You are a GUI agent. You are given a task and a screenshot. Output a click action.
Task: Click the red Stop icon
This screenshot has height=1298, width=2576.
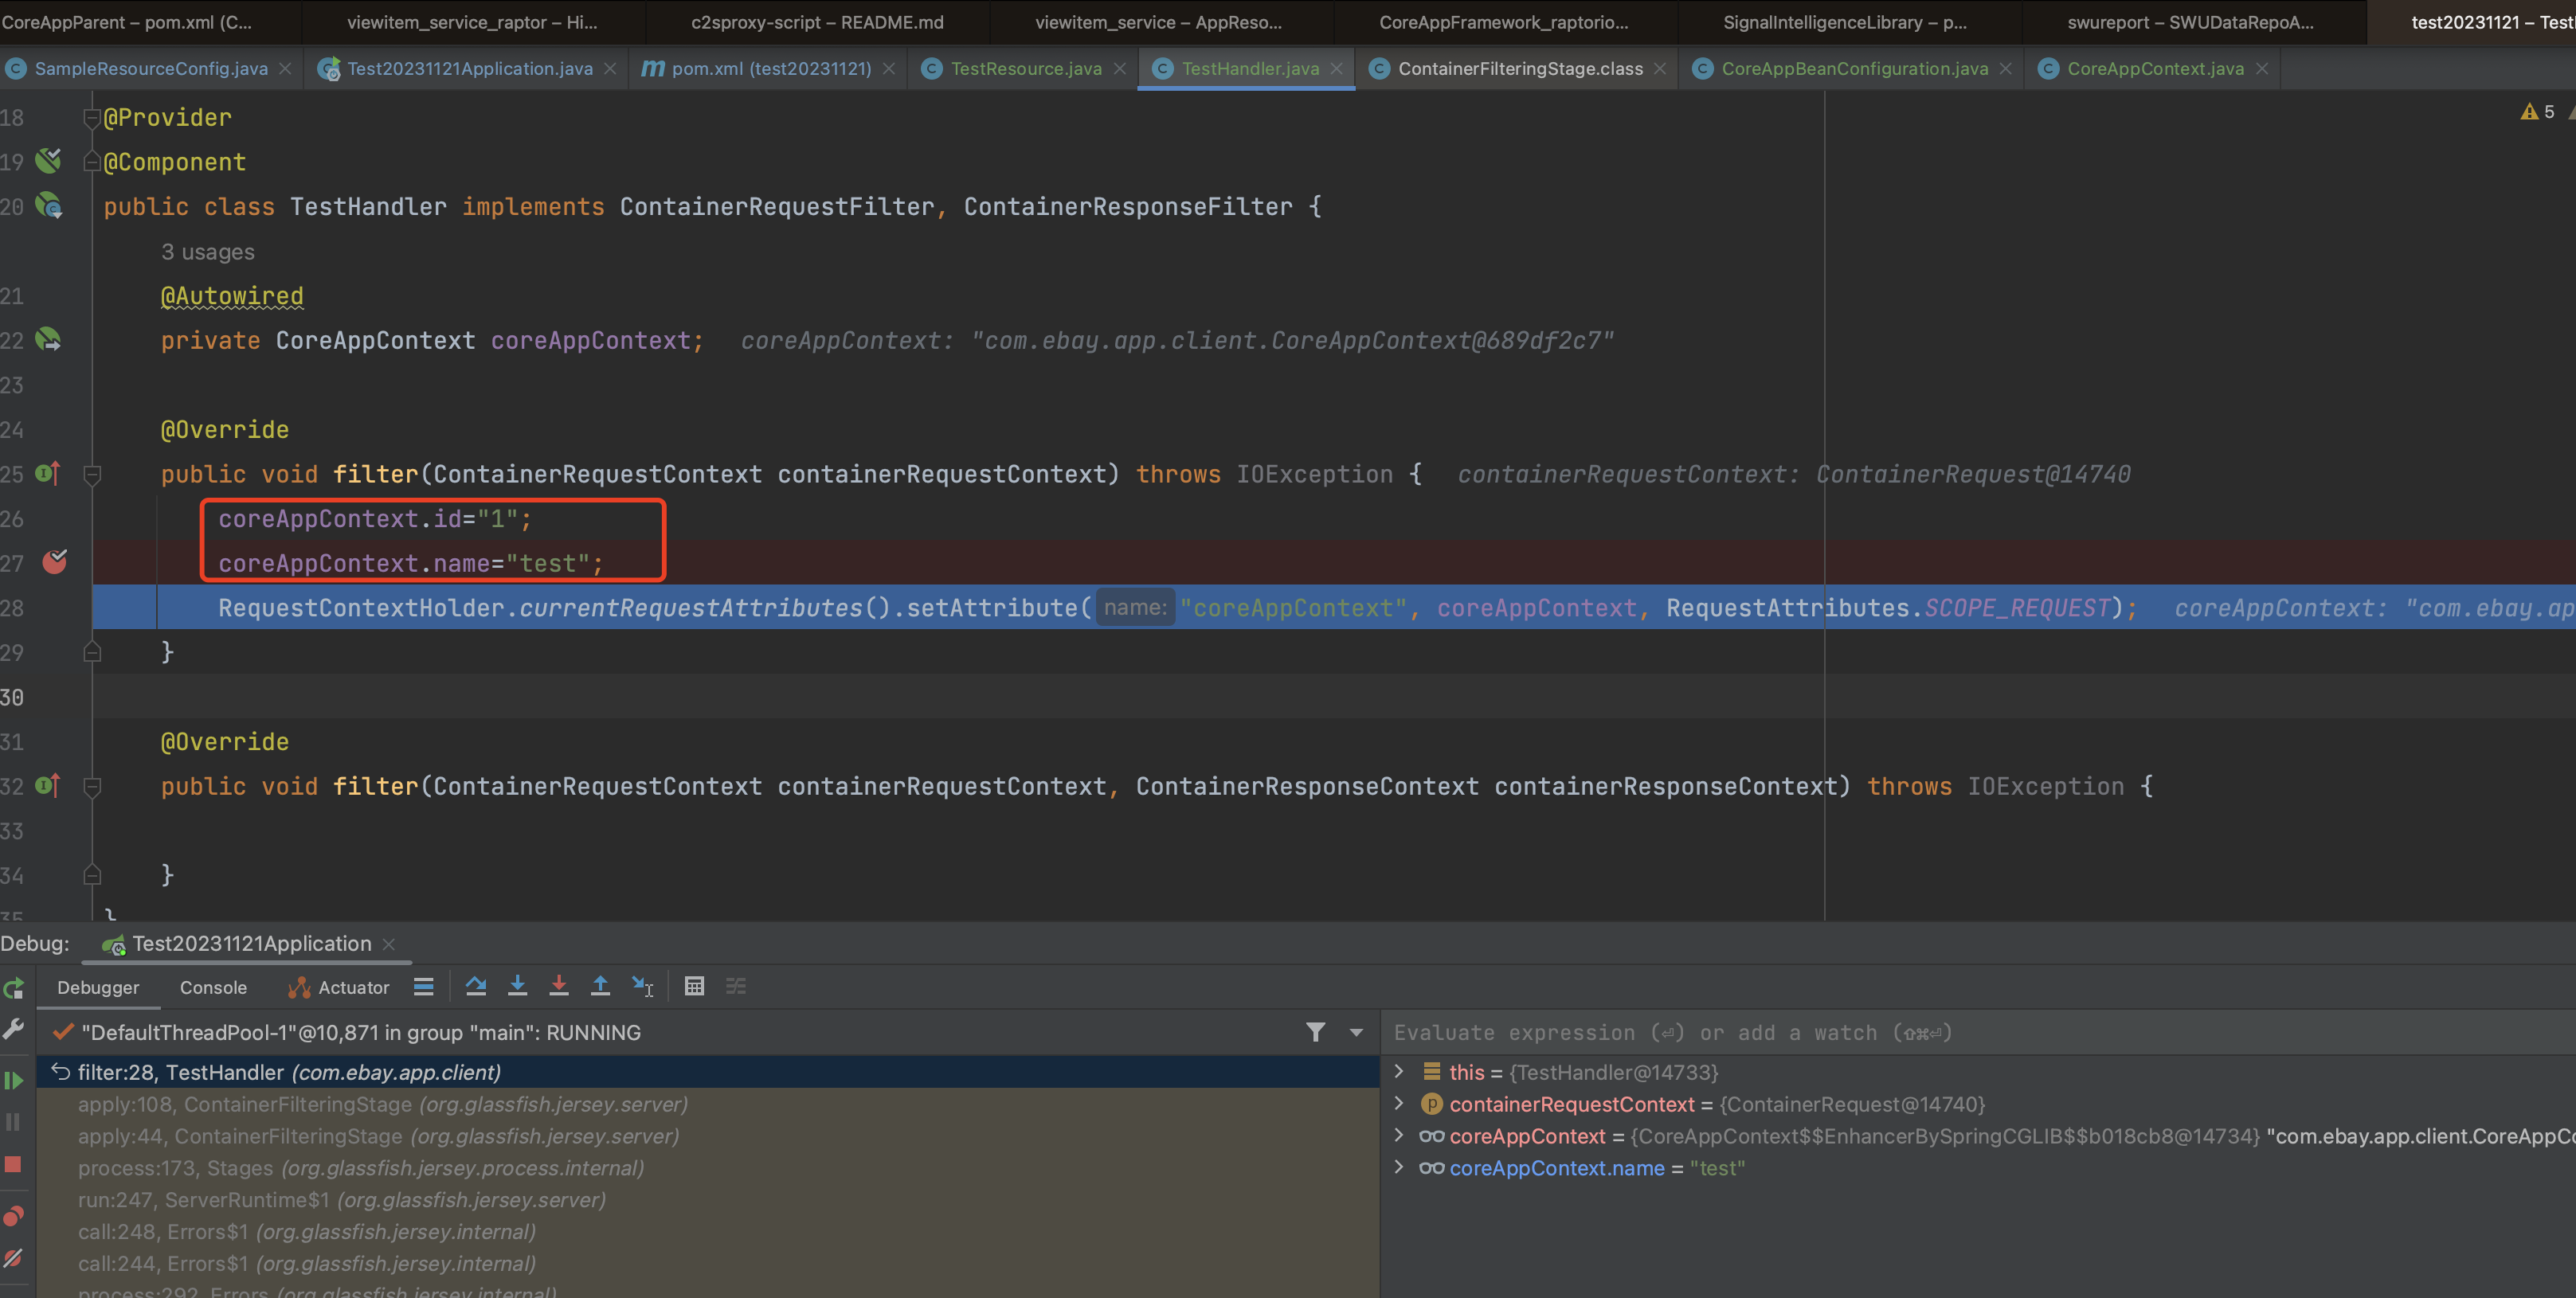click(13, 1164)
